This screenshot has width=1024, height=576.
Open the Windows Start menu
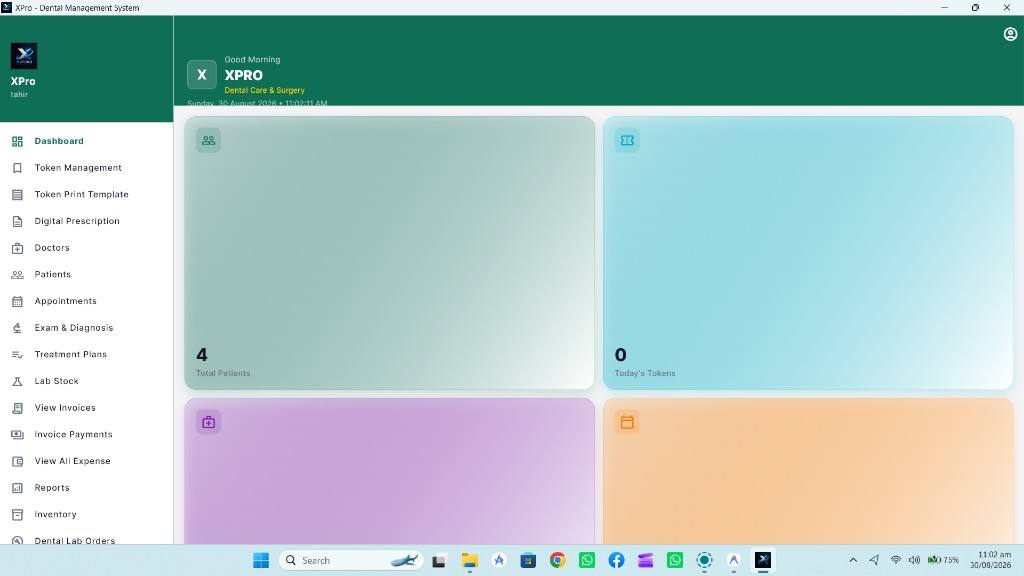click(x=261, y=560)
